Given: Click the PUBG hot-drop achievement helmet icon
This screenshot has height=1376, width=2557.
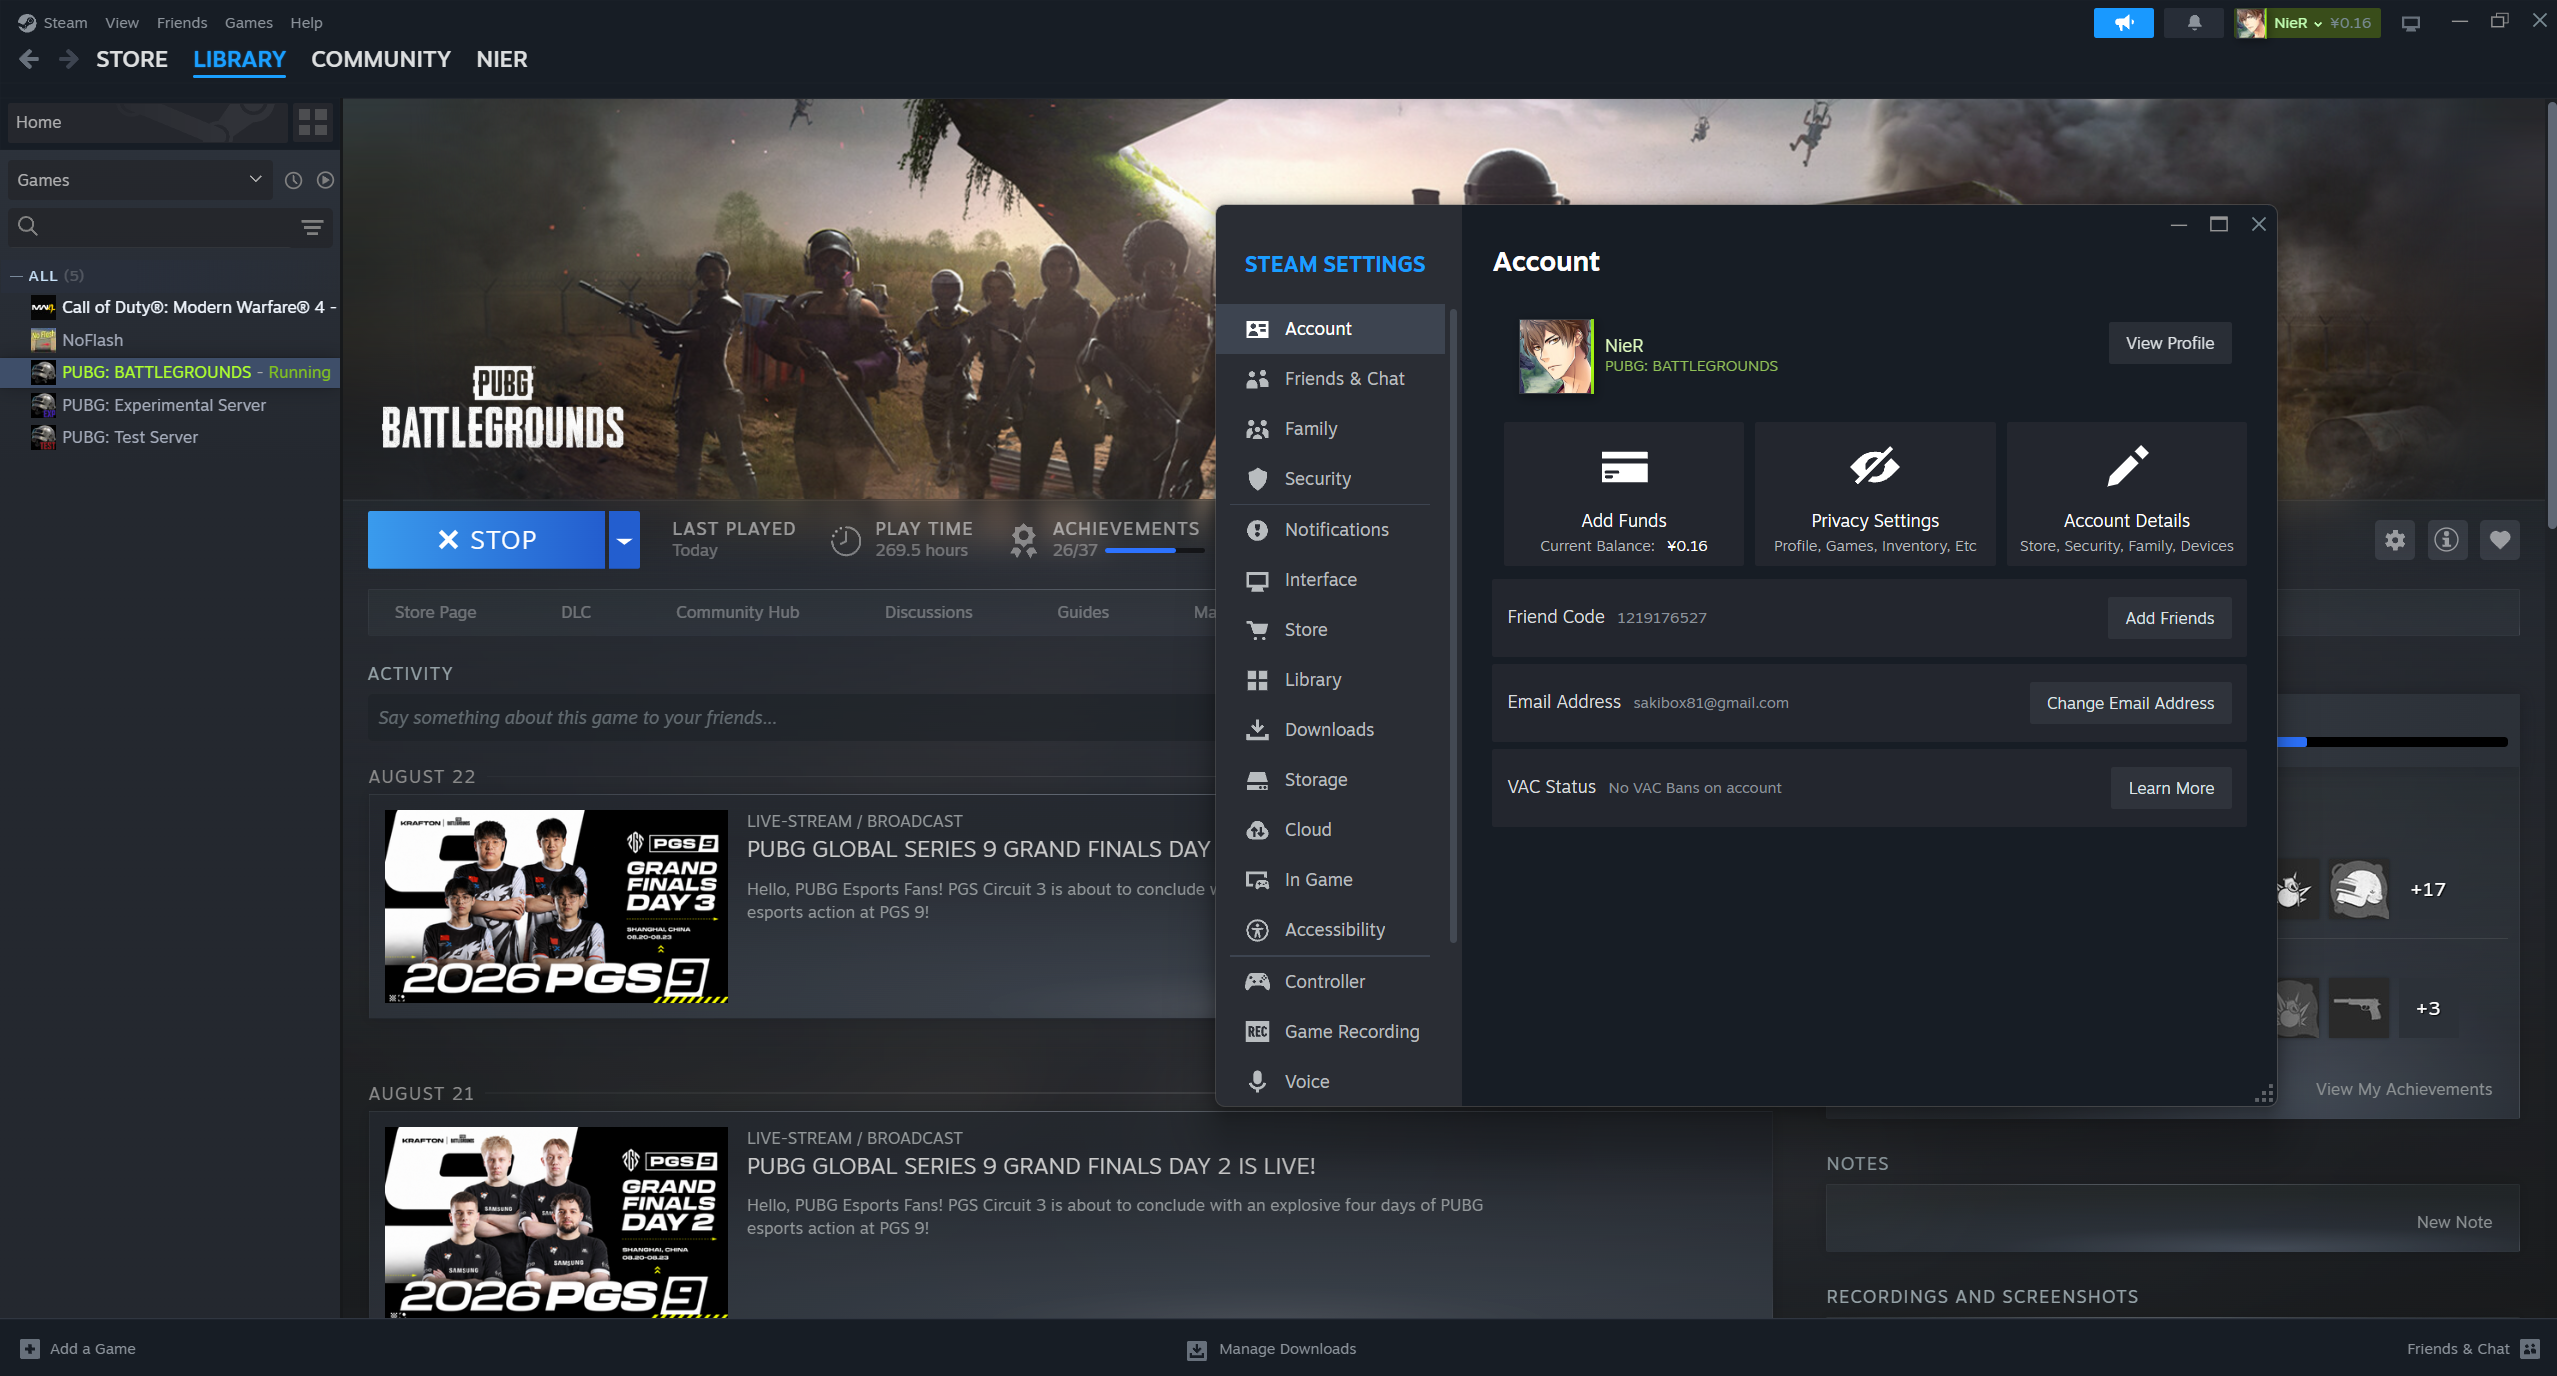Looking at the screenshot, I should tap(2359, 889).
